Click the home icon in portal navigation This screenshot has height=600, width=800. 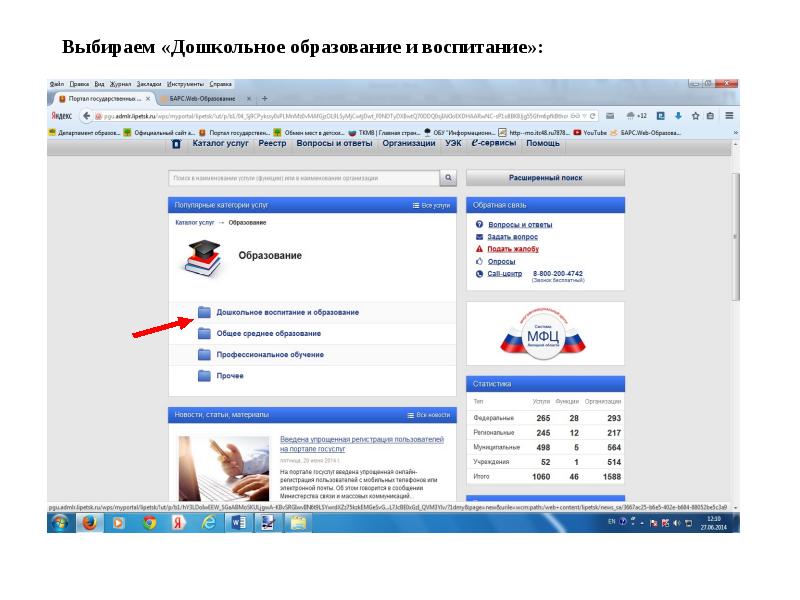(176, 143)
